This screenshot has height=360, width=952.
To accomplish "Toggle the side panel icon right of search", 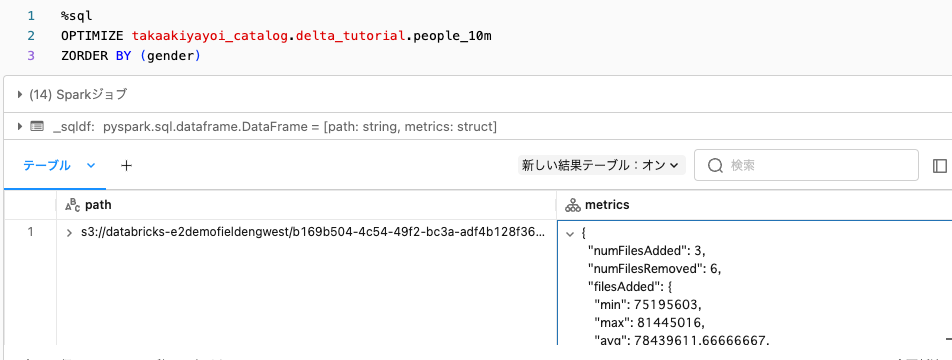I will tap(940, 165).
